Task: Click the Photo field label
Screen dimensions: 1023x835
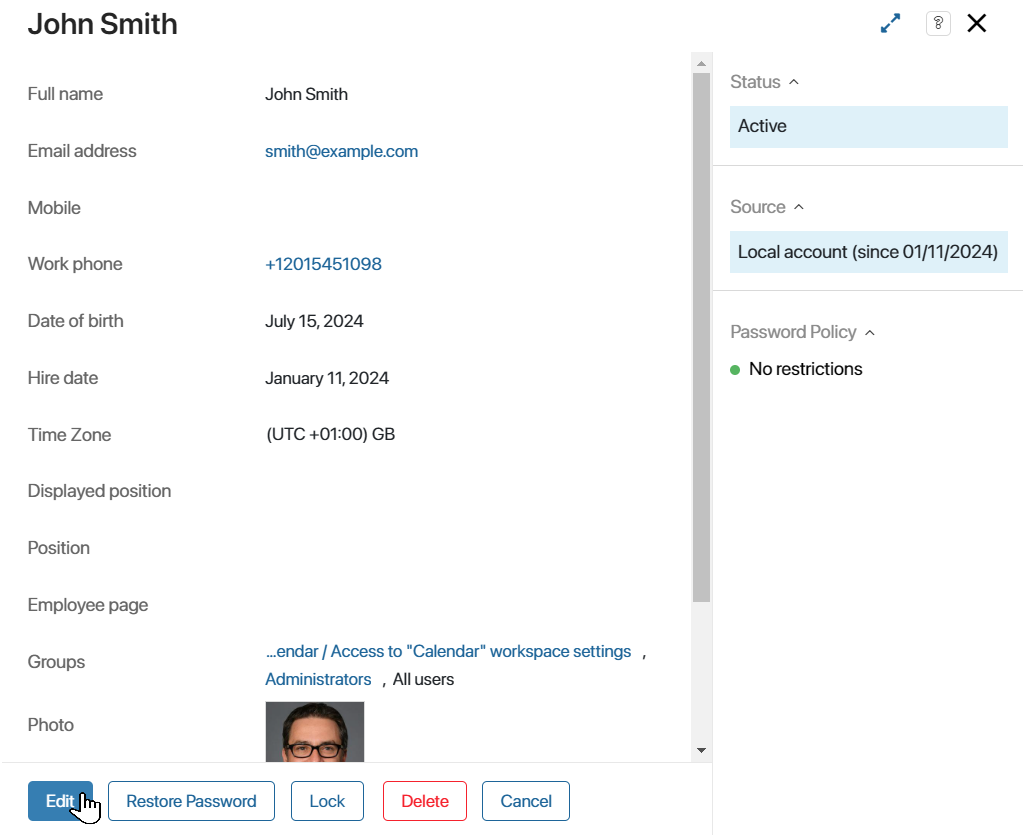Action: click(50, 725)
